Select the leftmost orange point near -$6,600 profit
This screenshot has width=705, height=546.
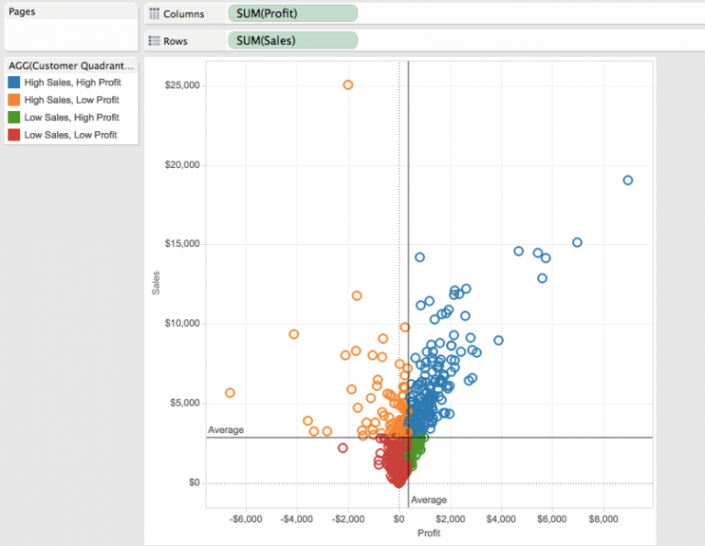230,393
